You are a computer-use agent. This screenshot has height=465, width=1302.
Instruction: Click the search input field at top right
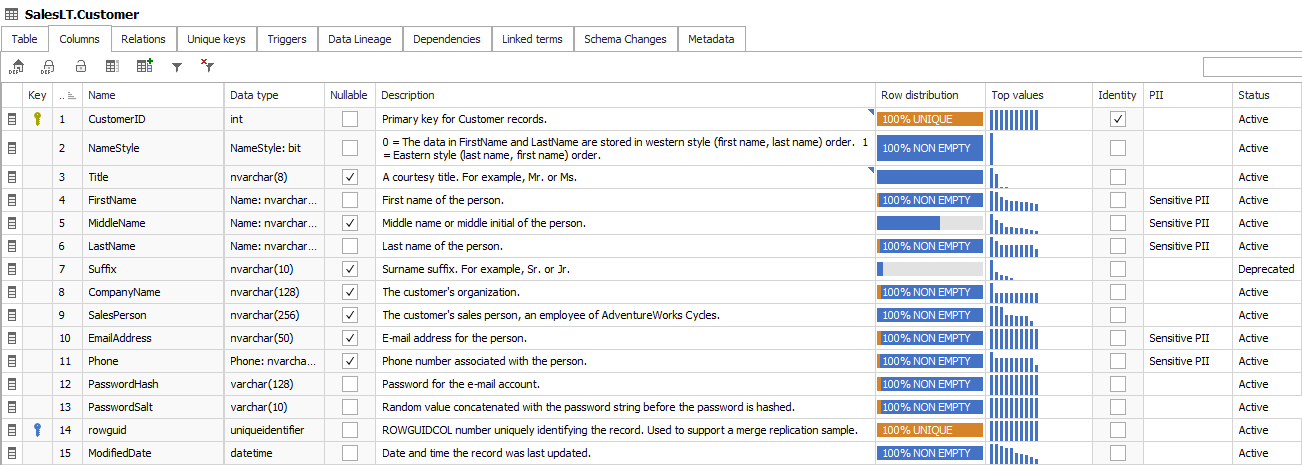[x=1251, y=67]
